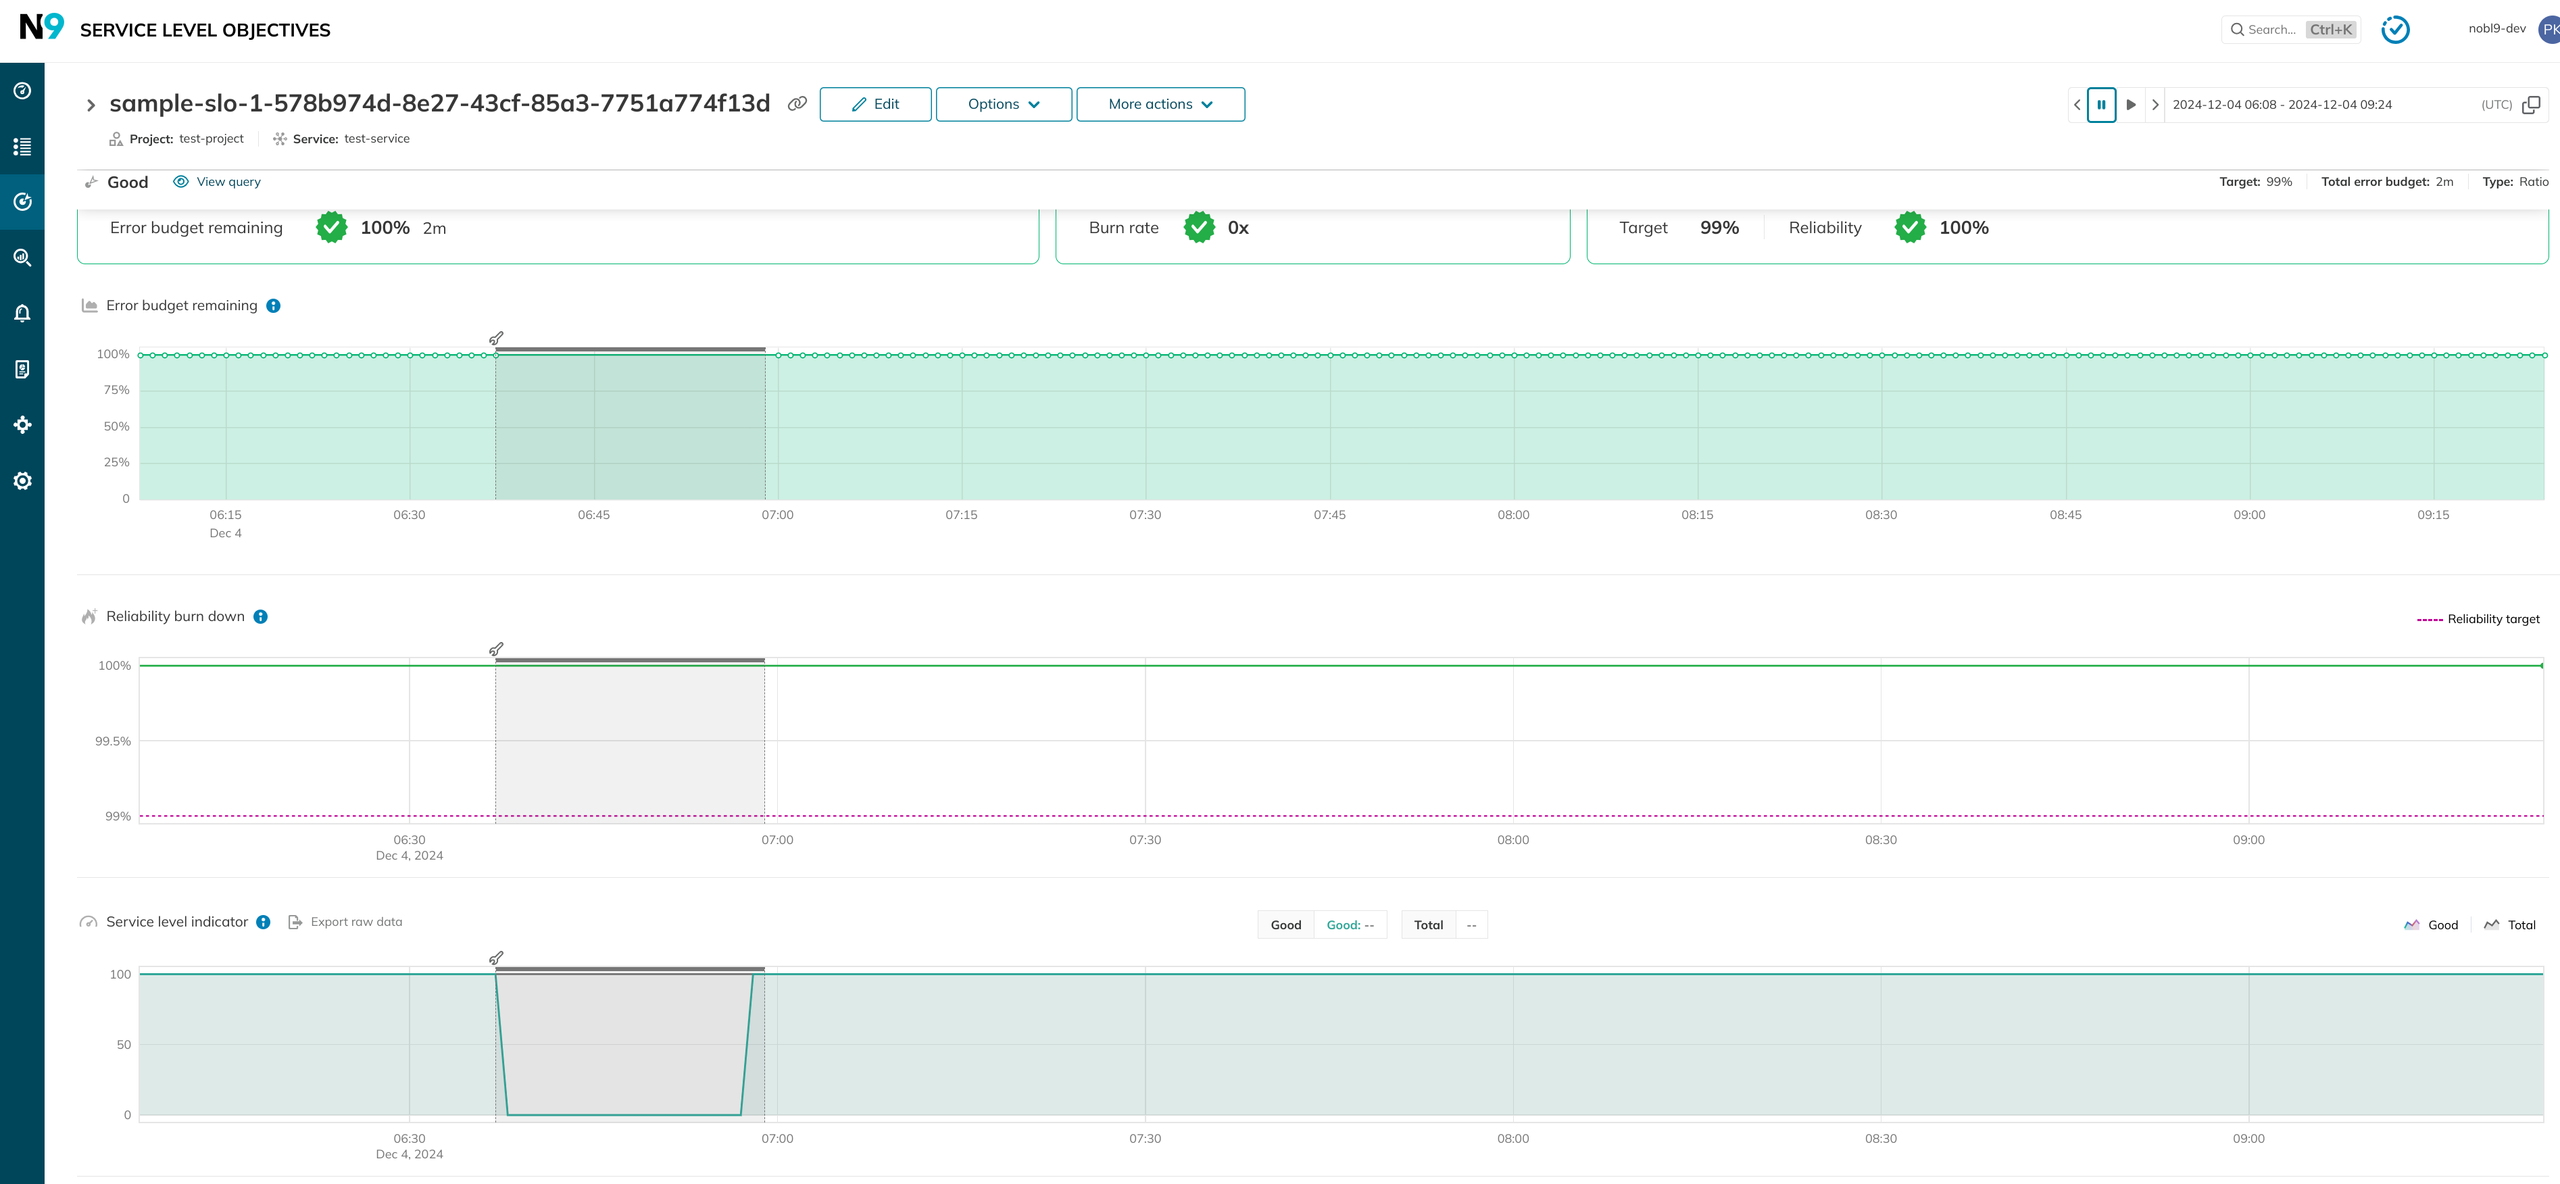Click the Search field
This screenshot has width=2560, height=1184.
pos(2290,30)
